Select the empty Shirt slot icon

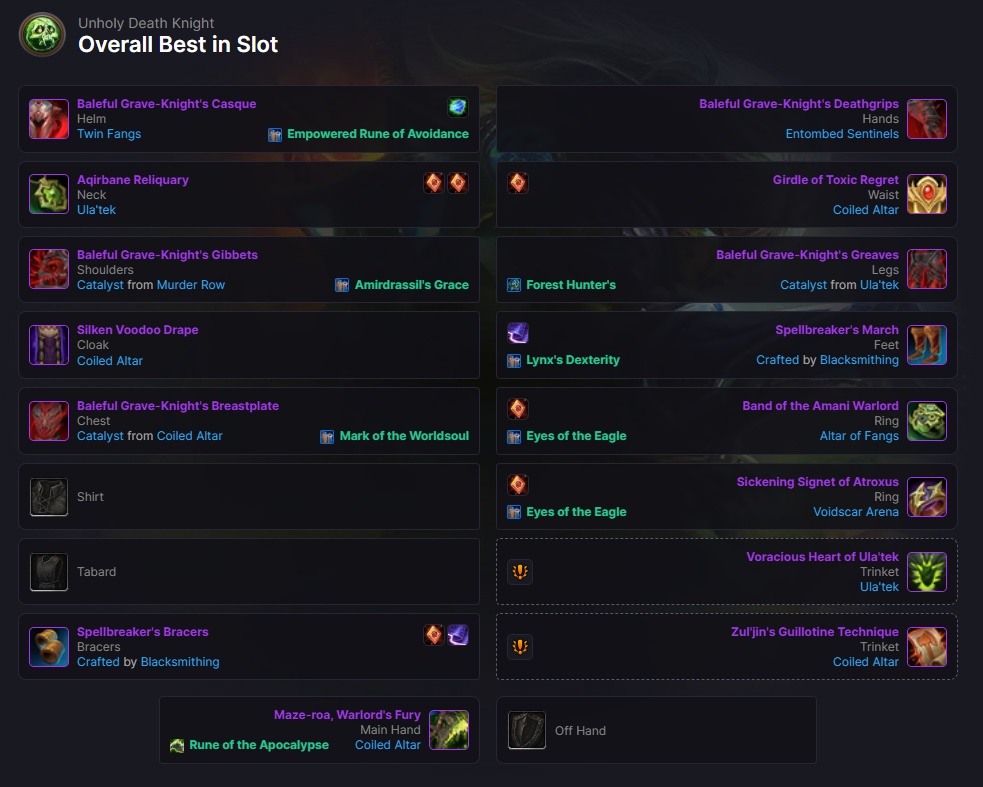click(49, 497)
